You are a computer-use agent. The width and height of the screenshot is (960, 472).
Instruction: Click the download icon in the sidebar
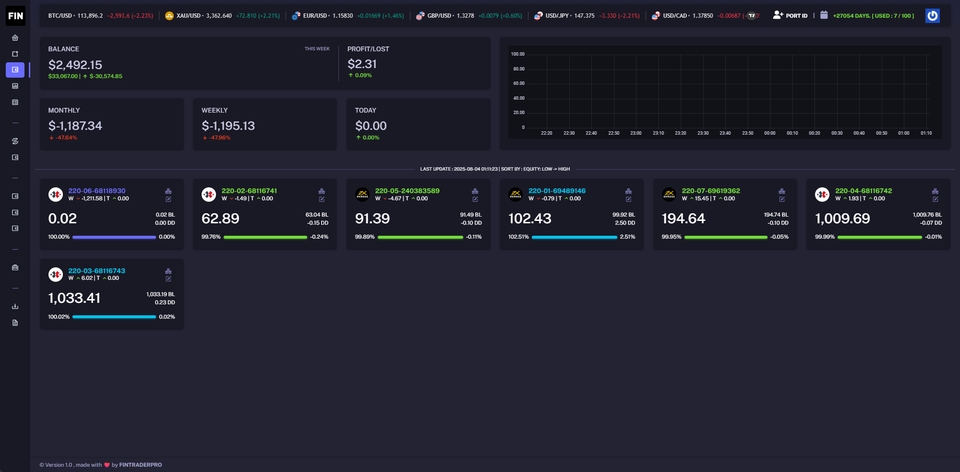pos(15,307)
